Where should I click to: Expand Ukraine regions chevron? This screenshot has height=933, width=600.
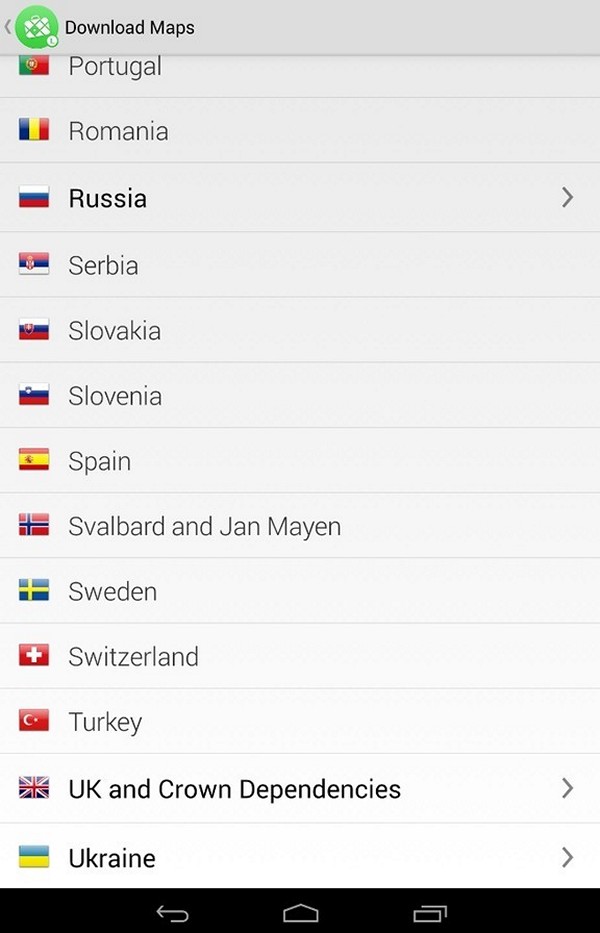coord(567,857)
